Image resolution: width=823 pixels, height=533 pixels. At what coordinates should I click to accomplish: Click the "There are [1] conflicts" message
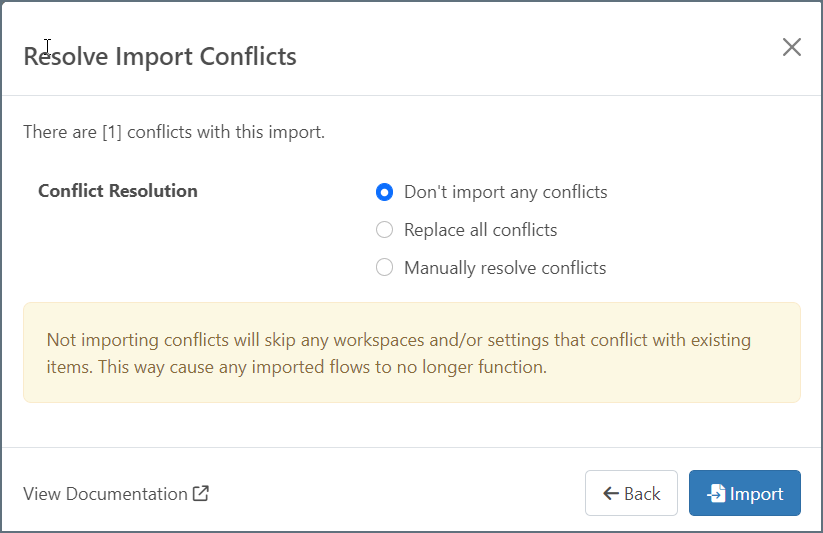click(174, 132)
